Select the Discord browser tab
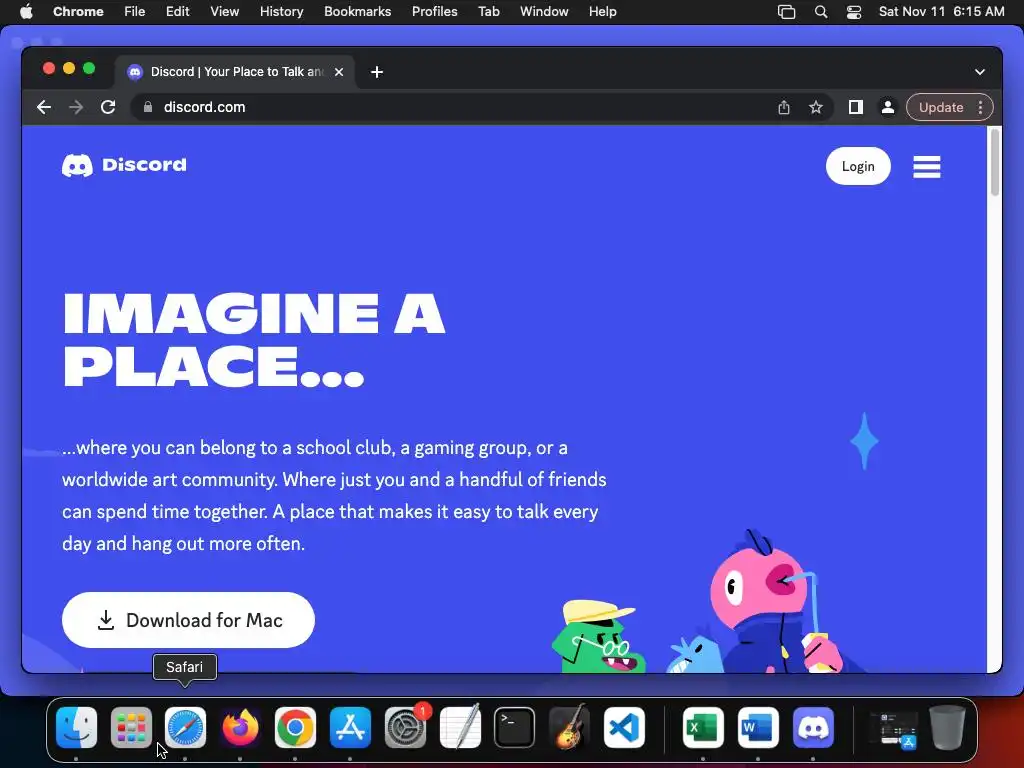The width and height of the screenshot is (1024, 768). coord(235,72)
